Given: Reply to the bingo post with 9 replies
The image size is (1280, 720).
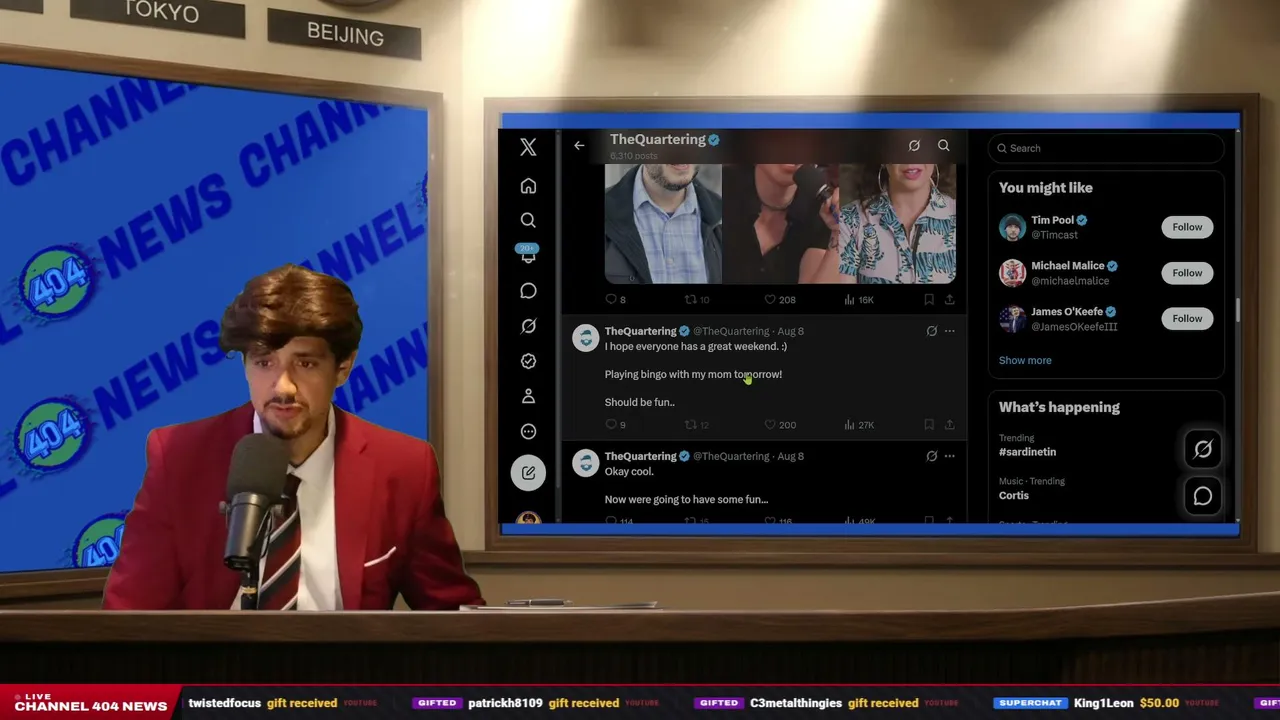Looking at the screenshot, I should coord(616,425).
